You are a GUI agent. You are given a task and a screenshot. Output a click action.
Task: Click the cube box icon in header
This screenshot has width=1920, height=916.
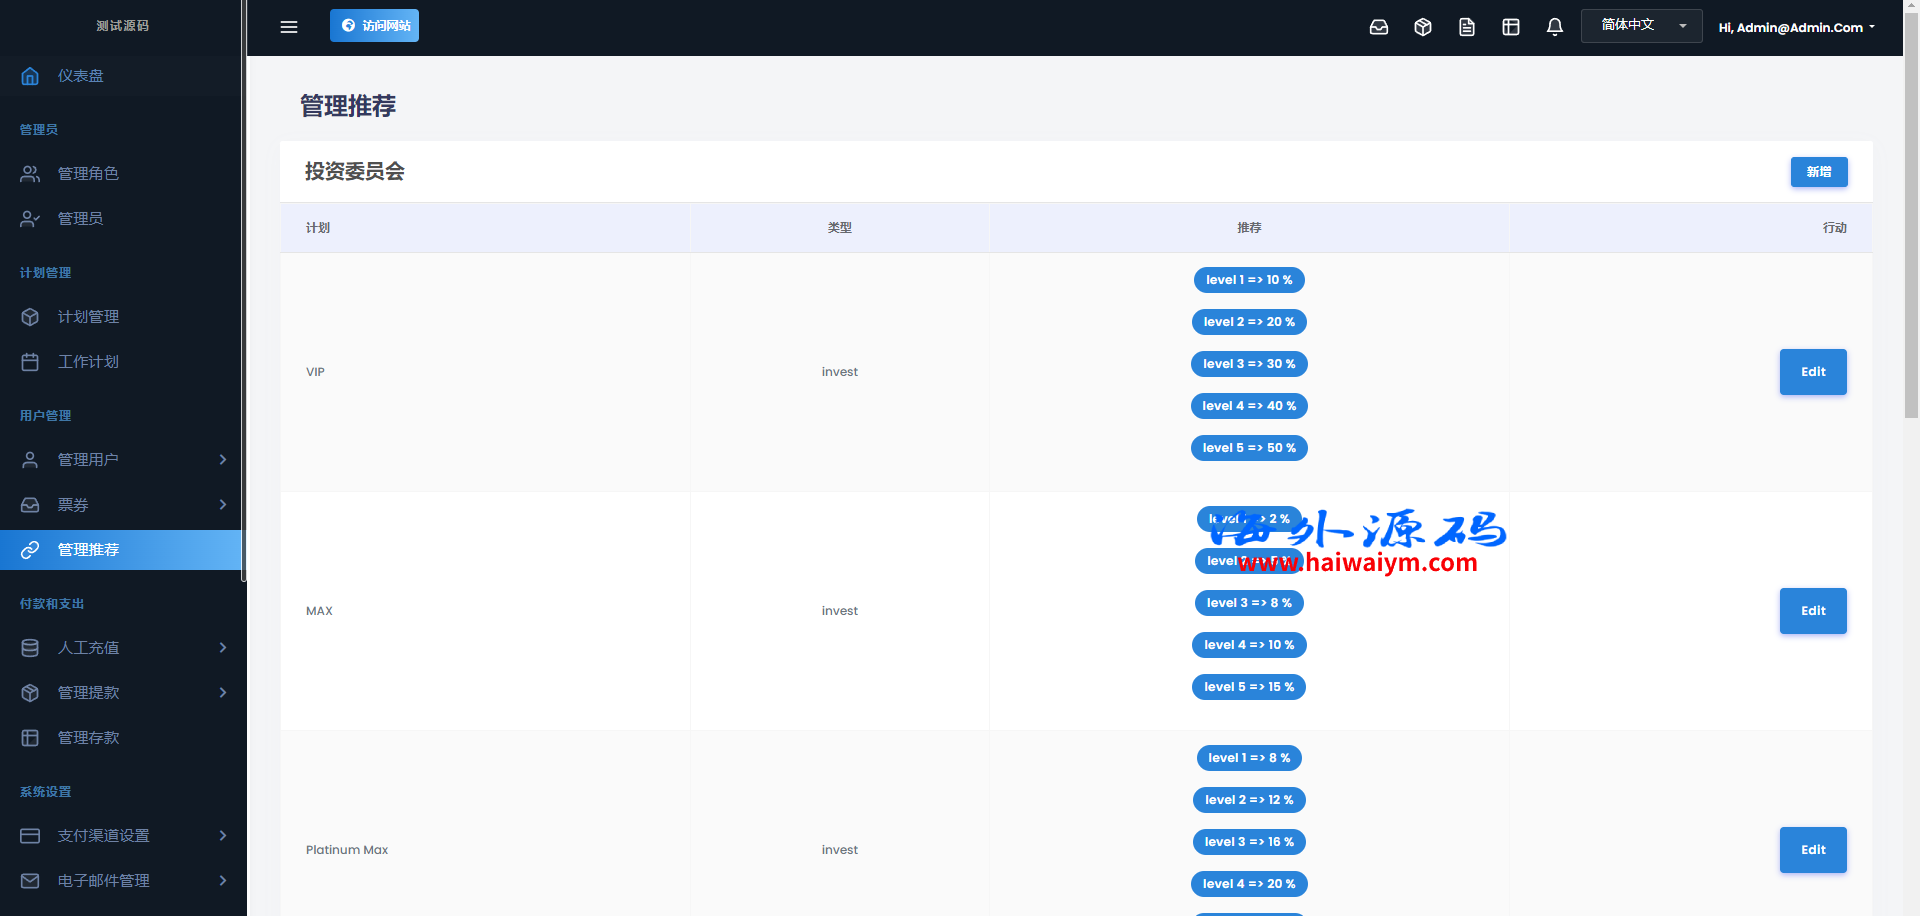coord(1423,27)
